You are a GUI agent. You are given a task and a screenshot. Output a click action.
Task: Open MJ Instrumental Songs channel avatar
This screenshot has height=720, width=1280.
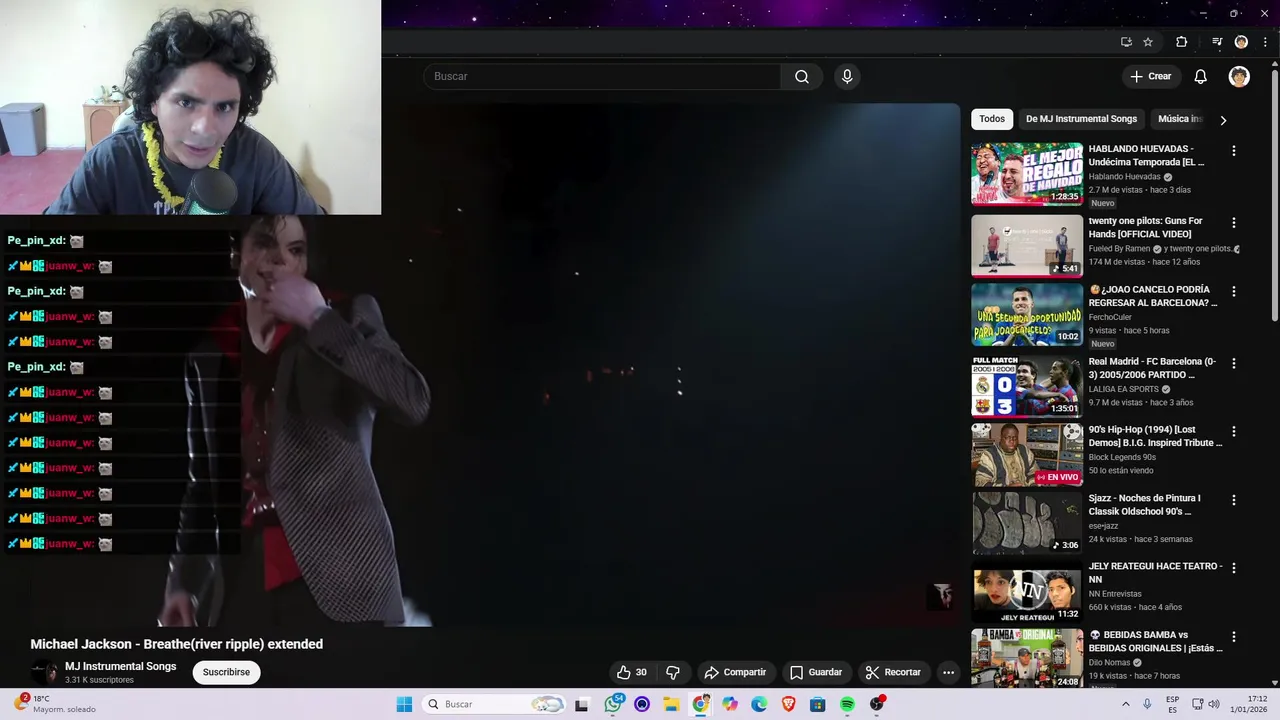coord(44,672)
